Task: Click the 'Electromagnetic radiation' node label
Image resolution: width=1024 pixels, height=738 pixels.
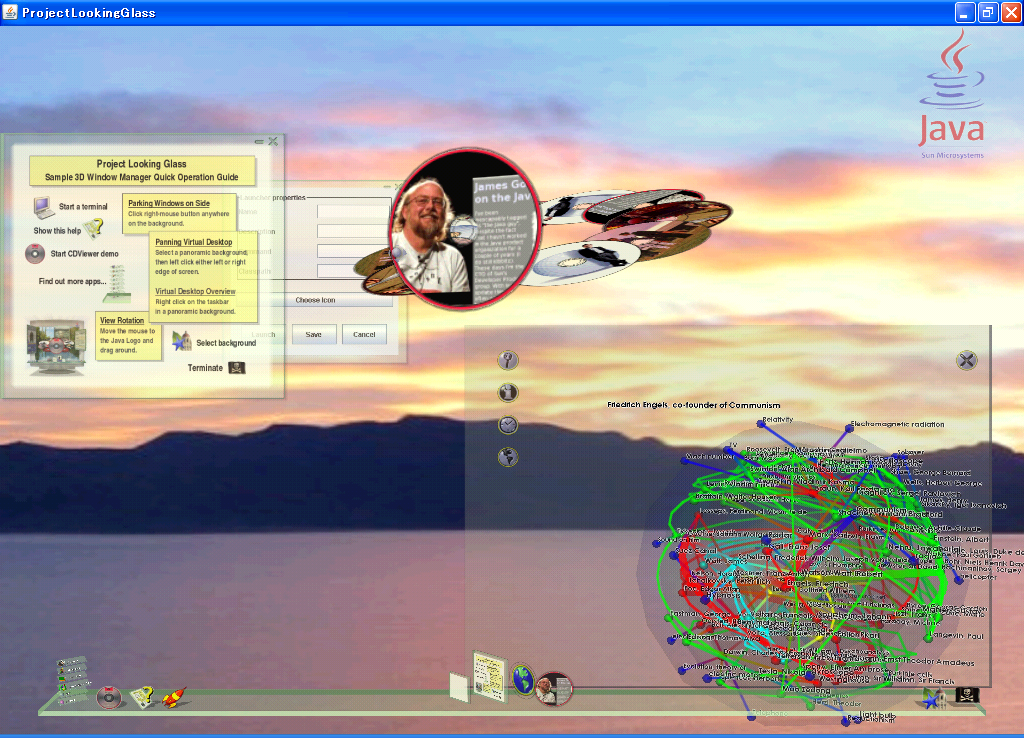Action: tap(897, 424)
